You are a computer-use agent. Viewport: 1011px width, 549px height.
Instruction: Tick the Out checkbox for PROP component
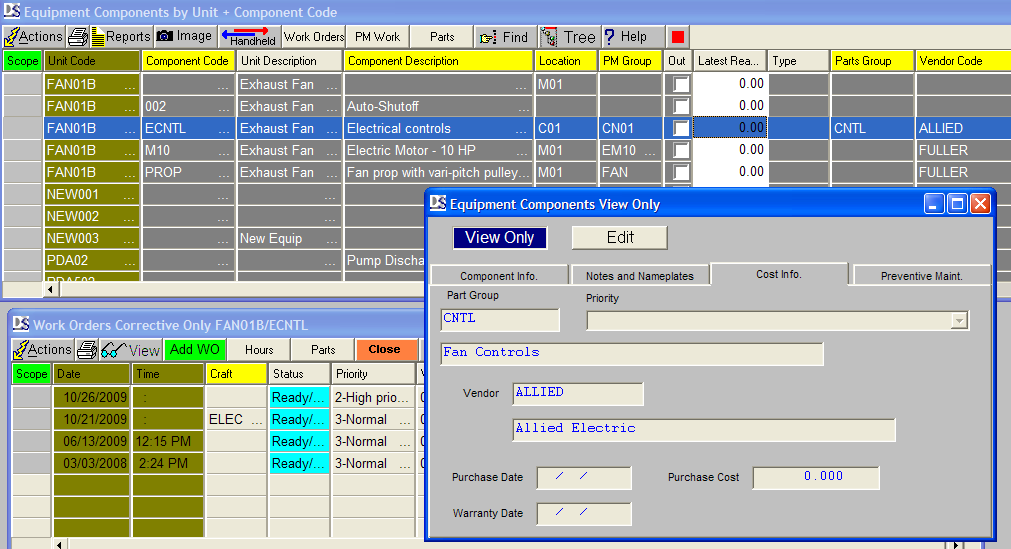click(681, 173)
